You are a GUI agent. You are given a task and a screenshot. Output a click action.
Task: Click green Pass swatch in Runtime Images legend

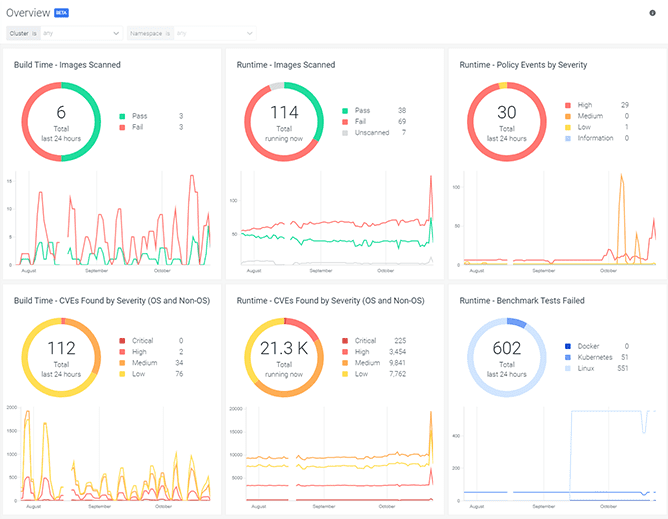point(345,111)
